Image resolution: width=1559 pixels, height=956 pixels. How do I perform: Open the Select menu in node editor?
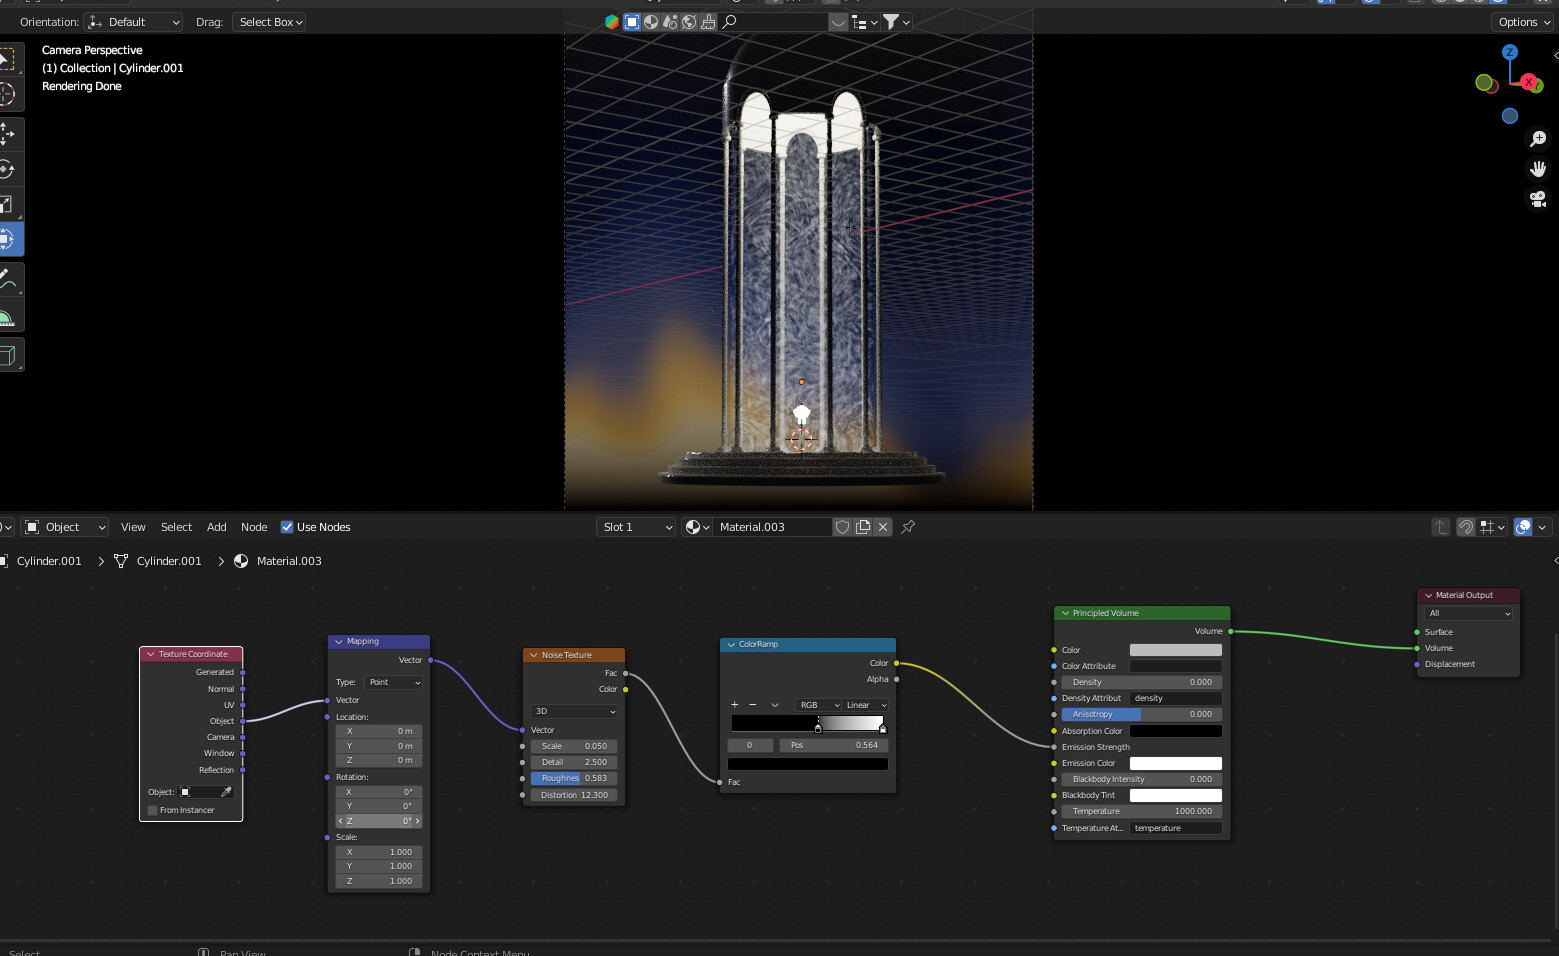pos(176,527)
